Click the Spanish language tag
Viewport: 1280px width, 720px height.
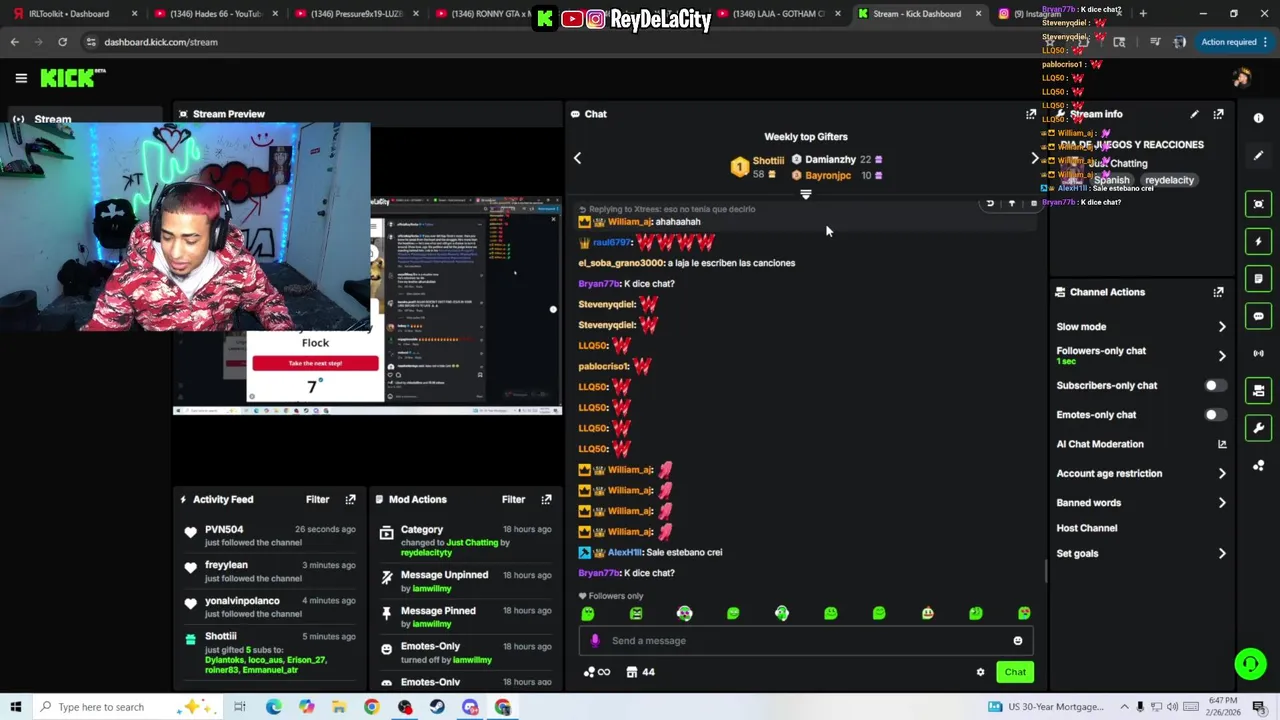pos(1111,180)
